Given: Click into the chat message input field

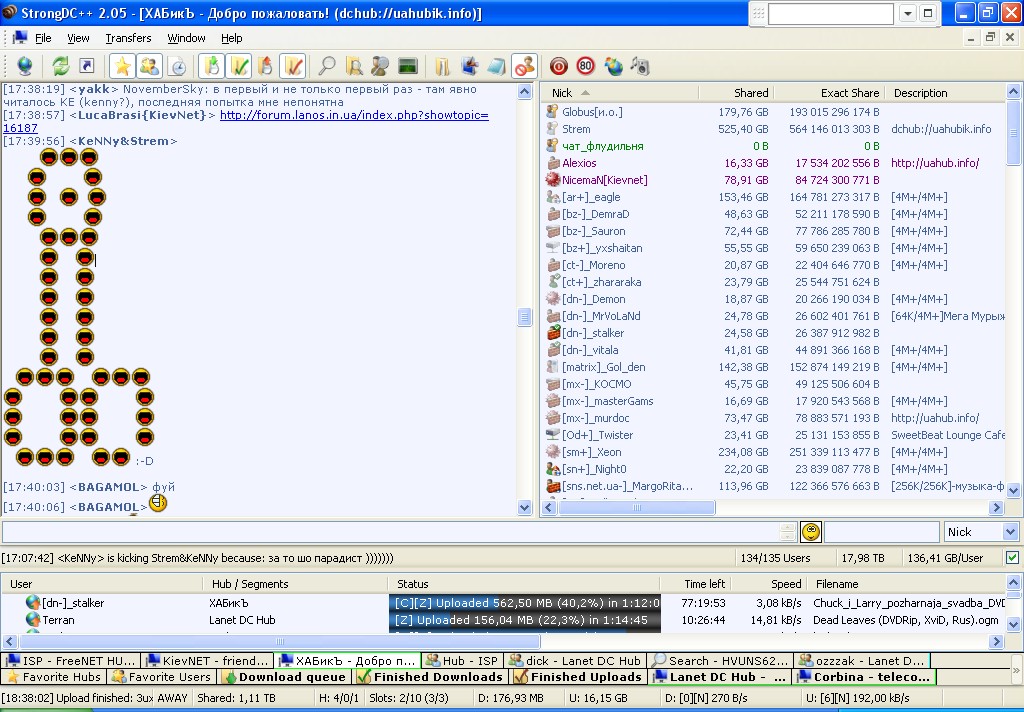Looking at the screenshot, I should tap(388, 532).
